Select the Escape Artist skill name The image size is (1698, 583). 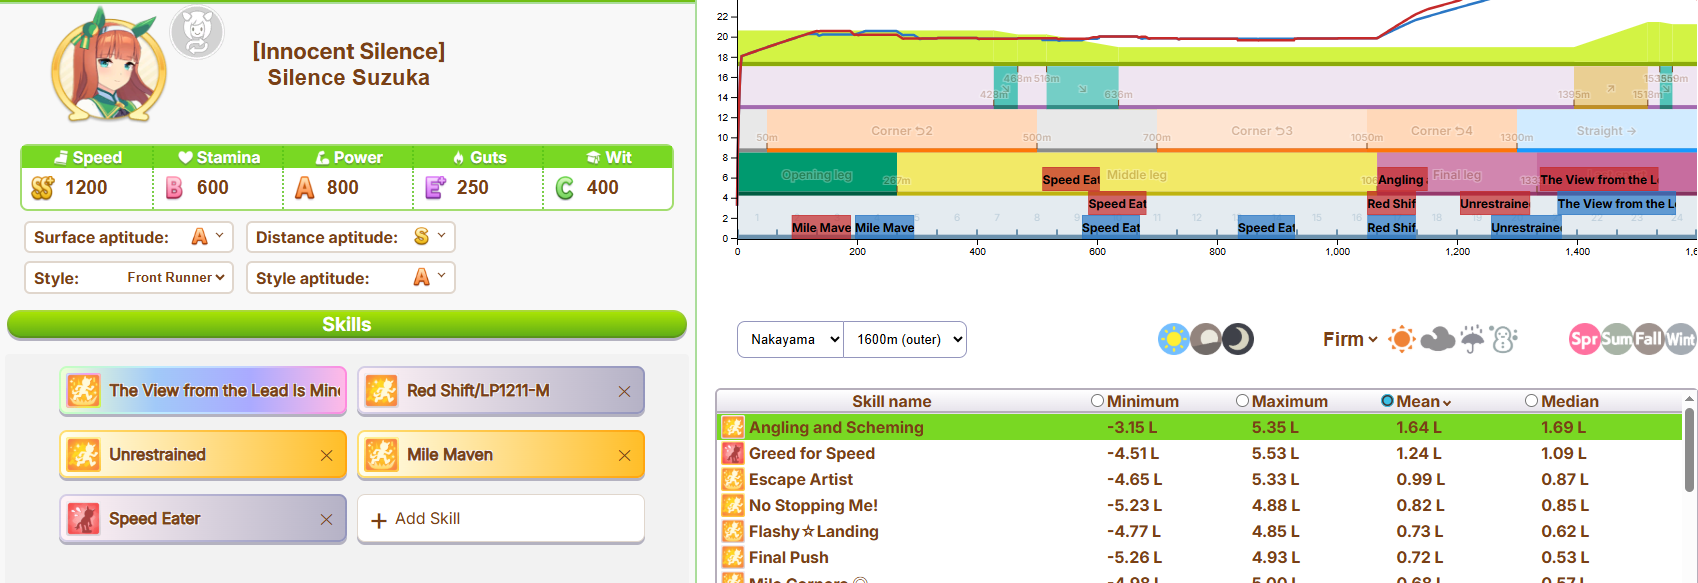click(x=801, y=479)
